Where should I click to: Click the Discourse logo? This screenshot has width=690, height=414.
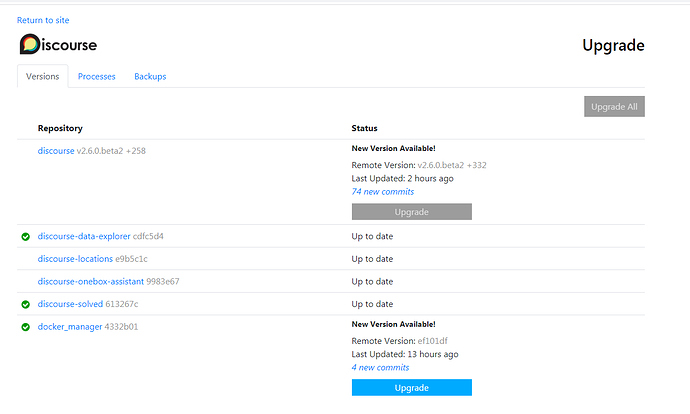(x=58, y=44)
